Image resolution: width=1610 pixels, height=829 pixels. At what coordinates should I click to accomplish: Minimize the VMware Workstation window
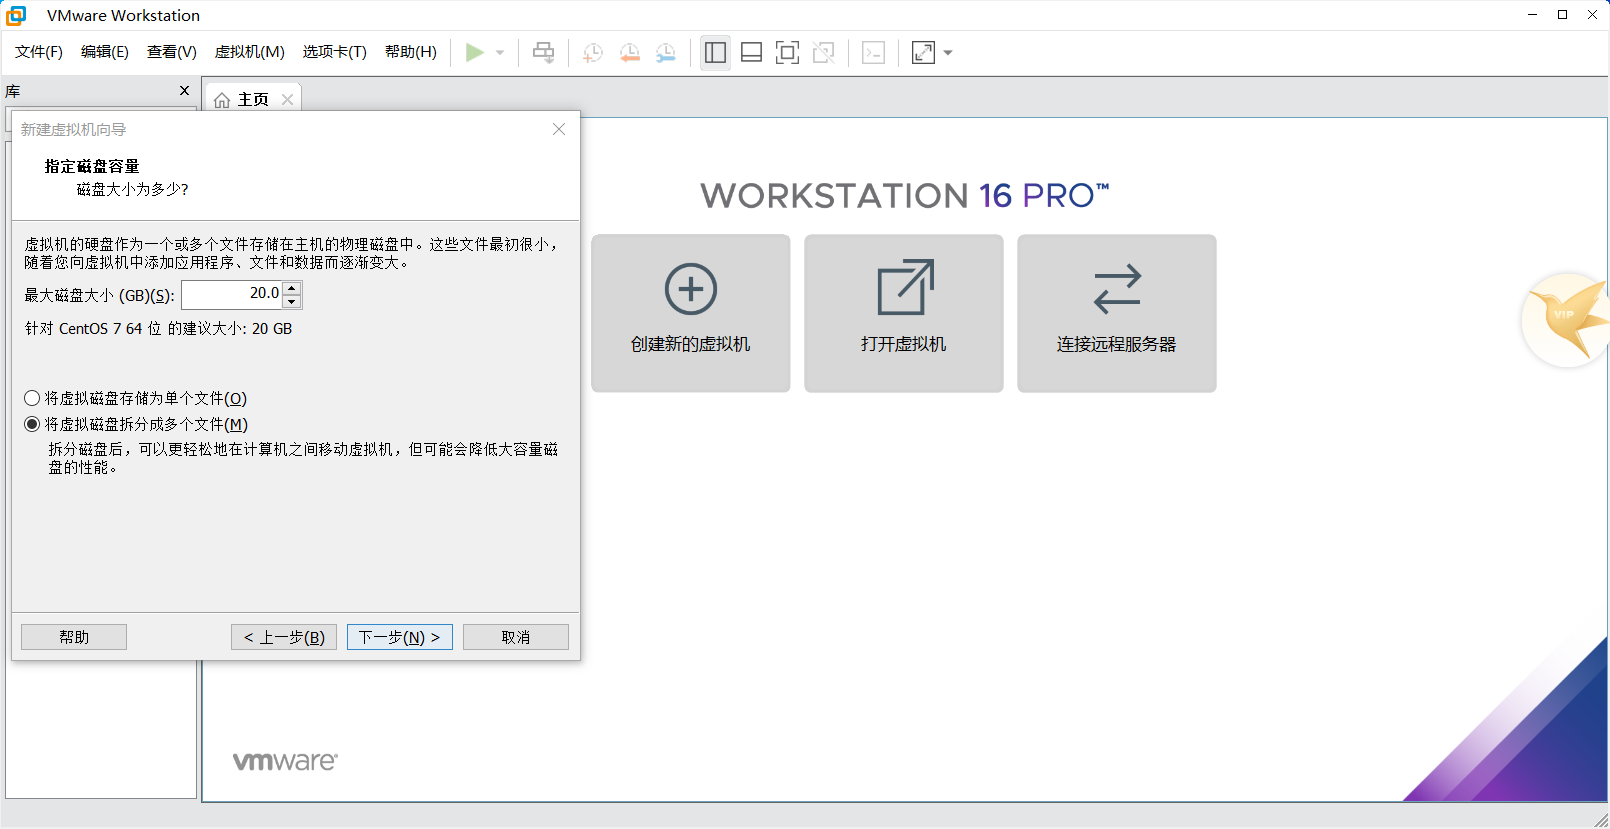click(x=1532, y=15)
